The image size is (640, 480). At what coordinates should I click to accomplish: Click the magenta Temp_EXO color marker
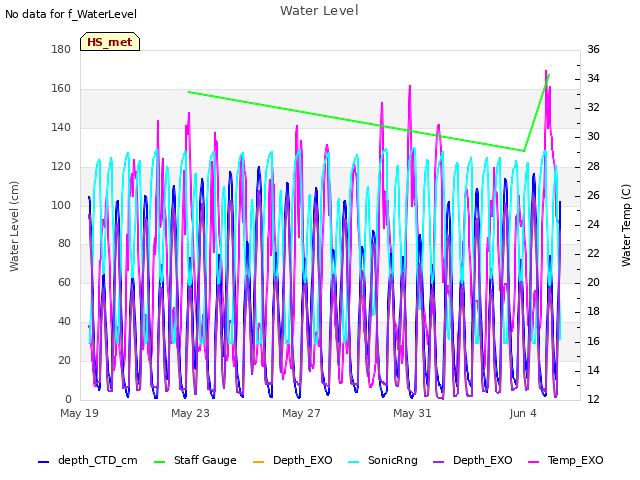[533, 462]
